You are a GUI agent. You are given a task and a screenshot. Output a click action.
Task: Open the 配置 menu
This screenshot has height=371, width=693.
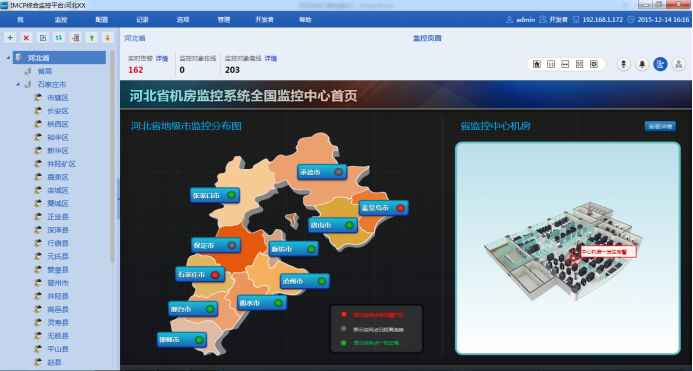point(102,19)
